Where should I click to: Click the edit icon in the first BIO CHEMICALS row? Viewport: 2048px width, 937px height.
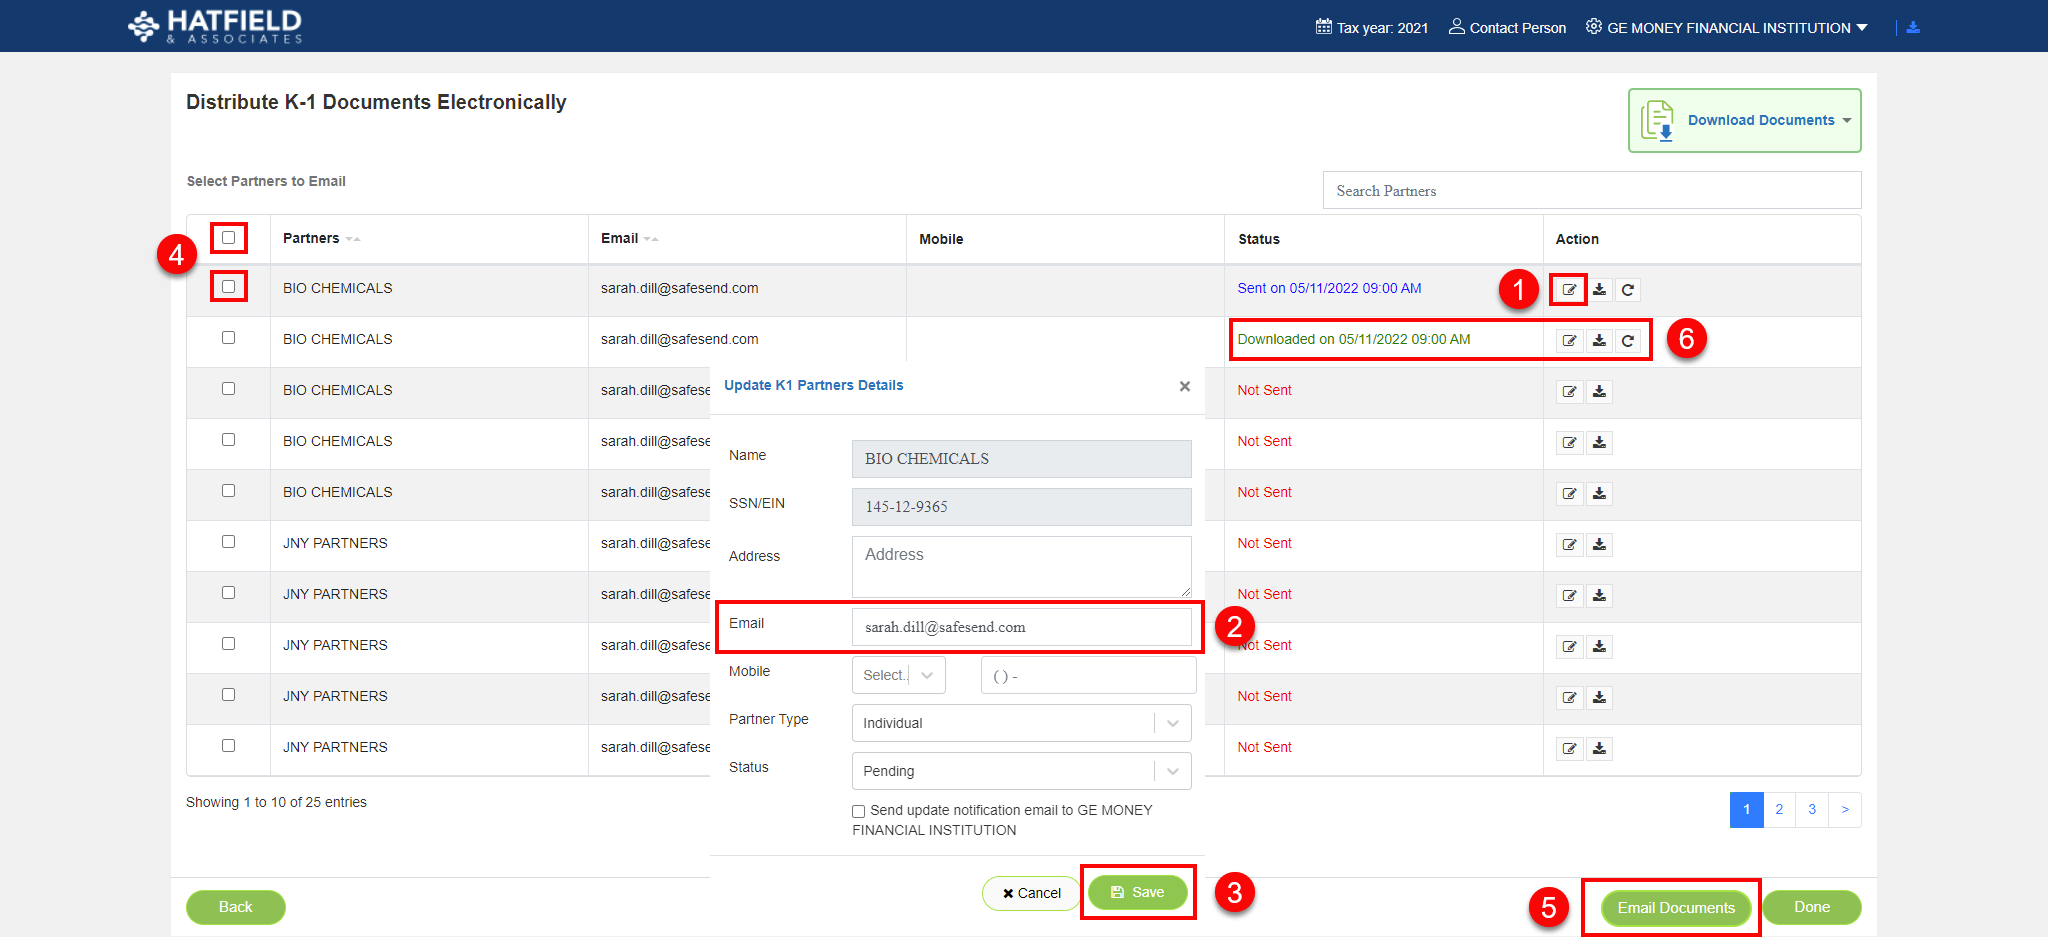coord(1569,290)
